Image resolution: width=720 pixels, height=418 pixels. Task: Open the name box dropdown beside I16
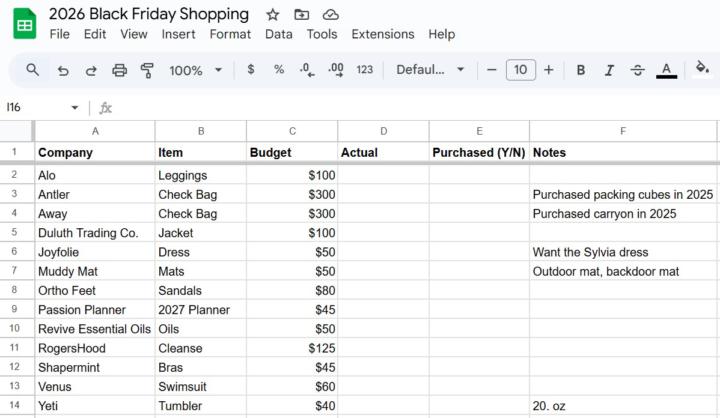point(74,107)
